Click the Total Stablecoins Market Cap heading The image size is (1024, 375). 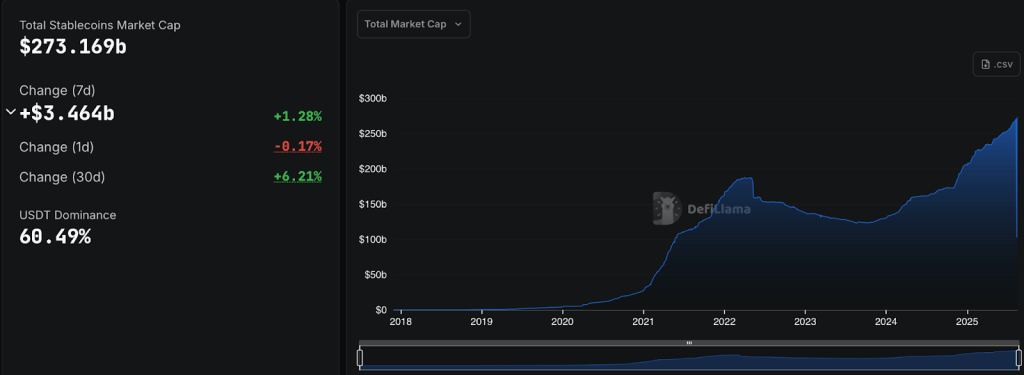pyautogui.click(x=100, y=25)
